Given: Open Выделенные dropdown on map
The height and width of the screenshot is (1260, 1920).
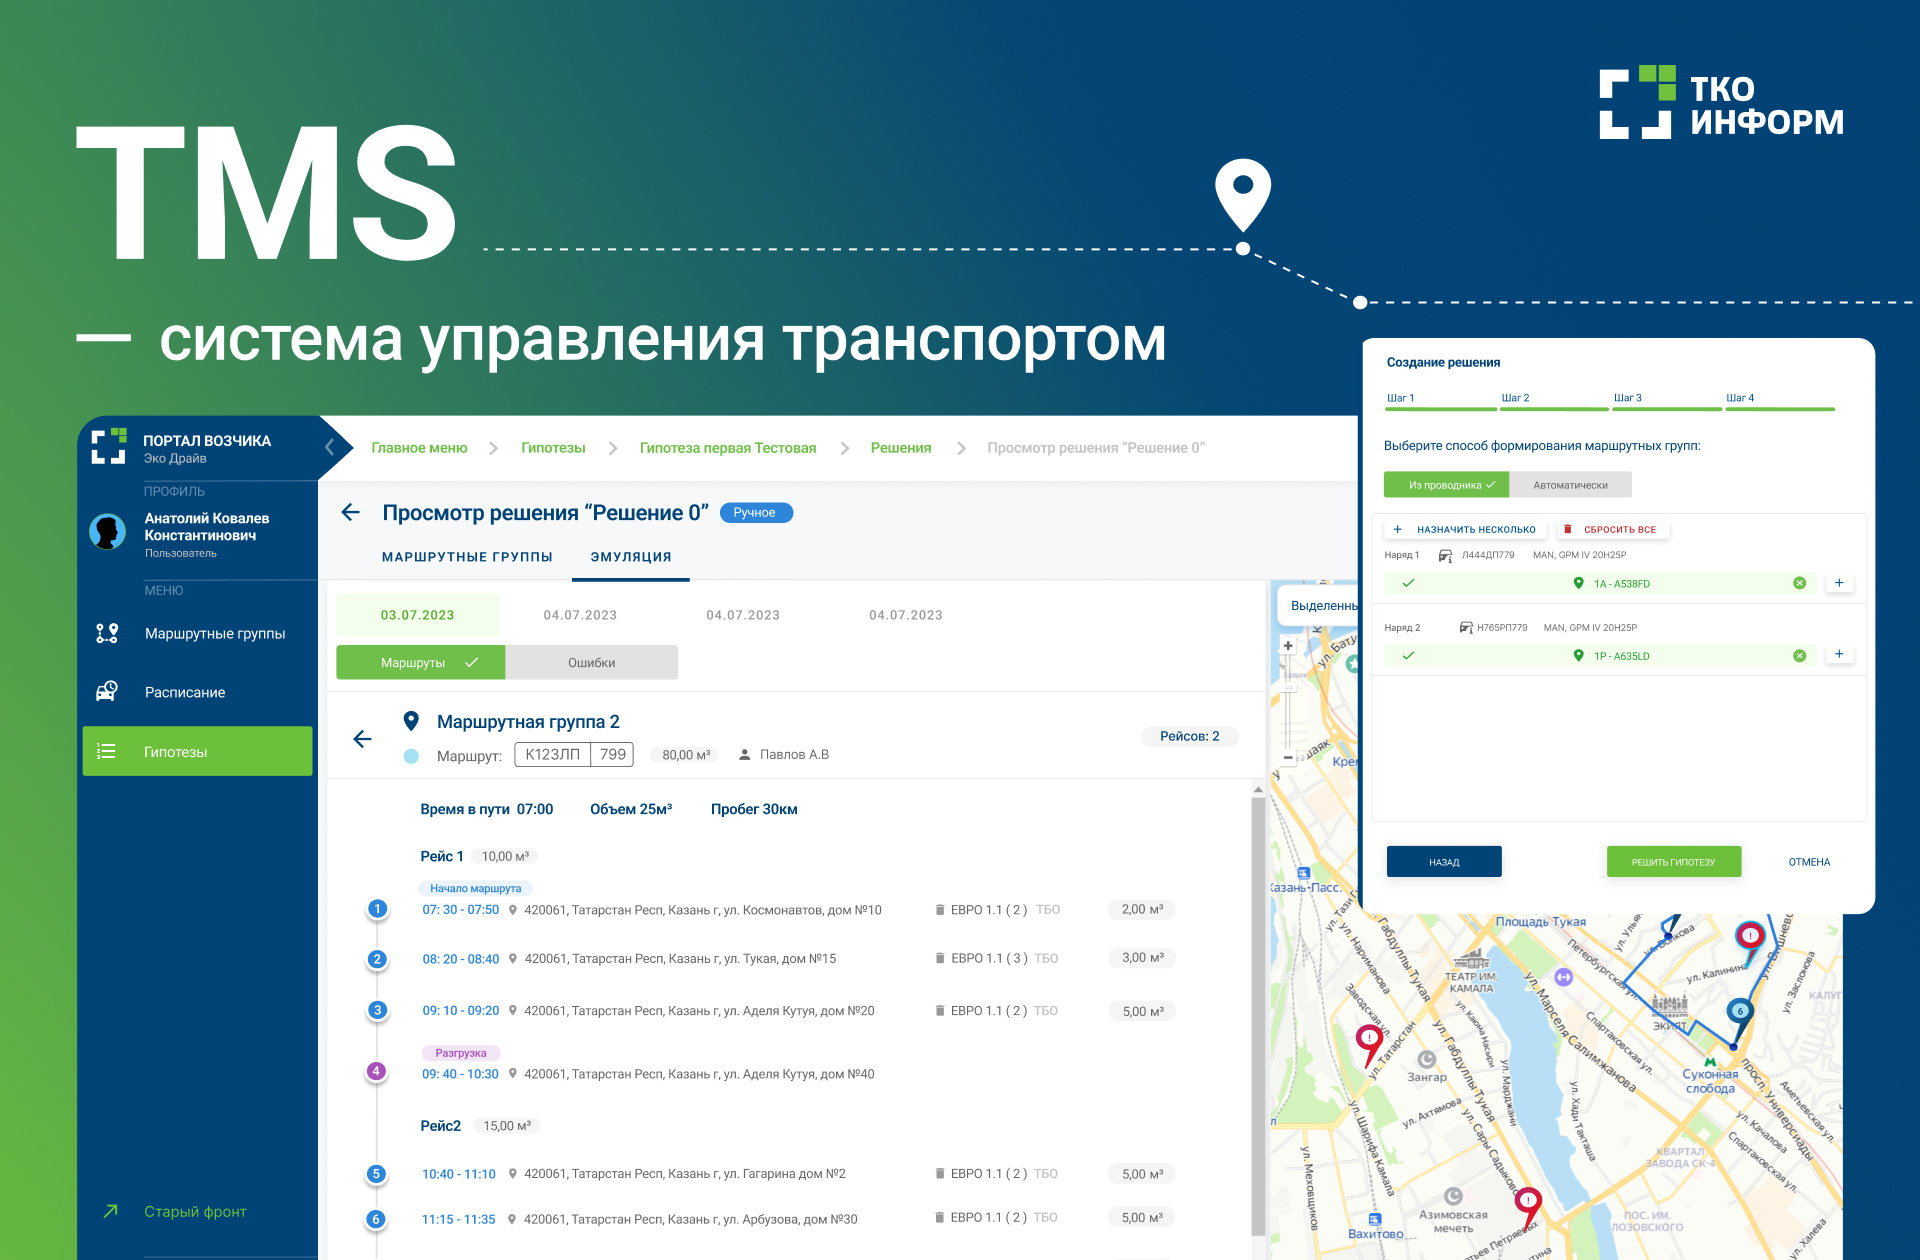Looking at the screenshot, I should pyautogui.click(x=1320, y=606).
